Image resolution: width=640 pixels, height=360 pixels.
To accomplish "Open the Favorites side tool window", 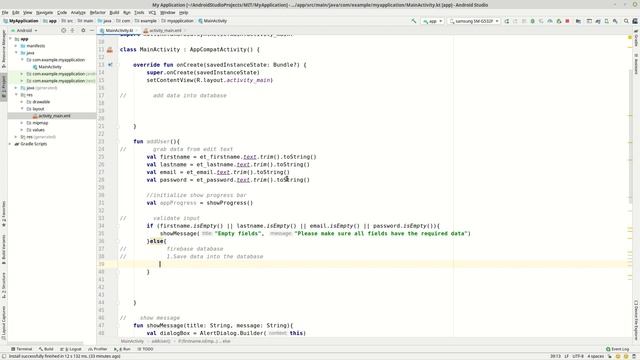I will click(x=4, y=214).
